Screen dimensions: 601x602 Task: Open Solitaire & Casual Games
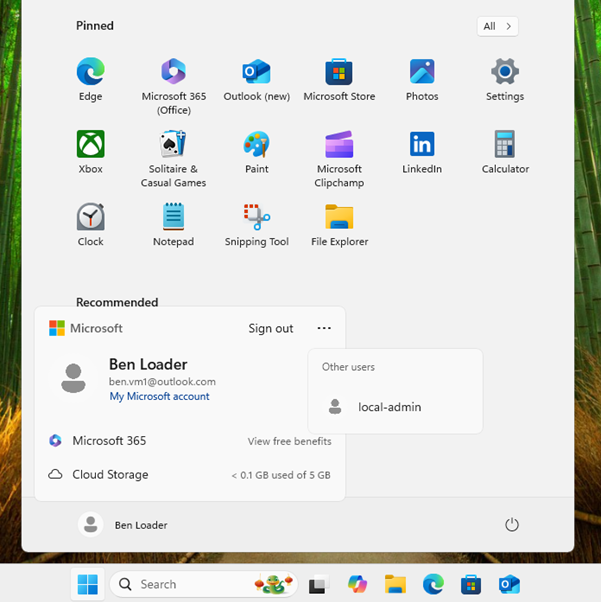(173, 159)
